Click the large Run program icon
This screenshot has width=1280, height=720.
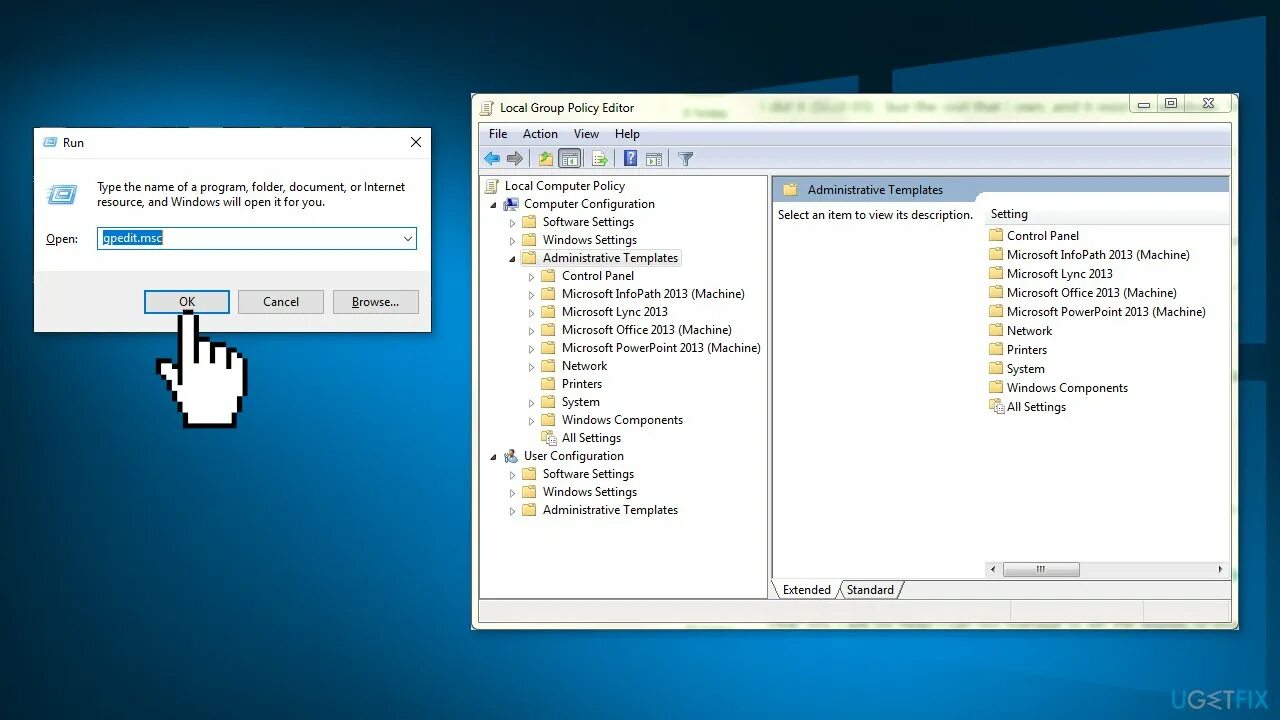pos(62,194)
